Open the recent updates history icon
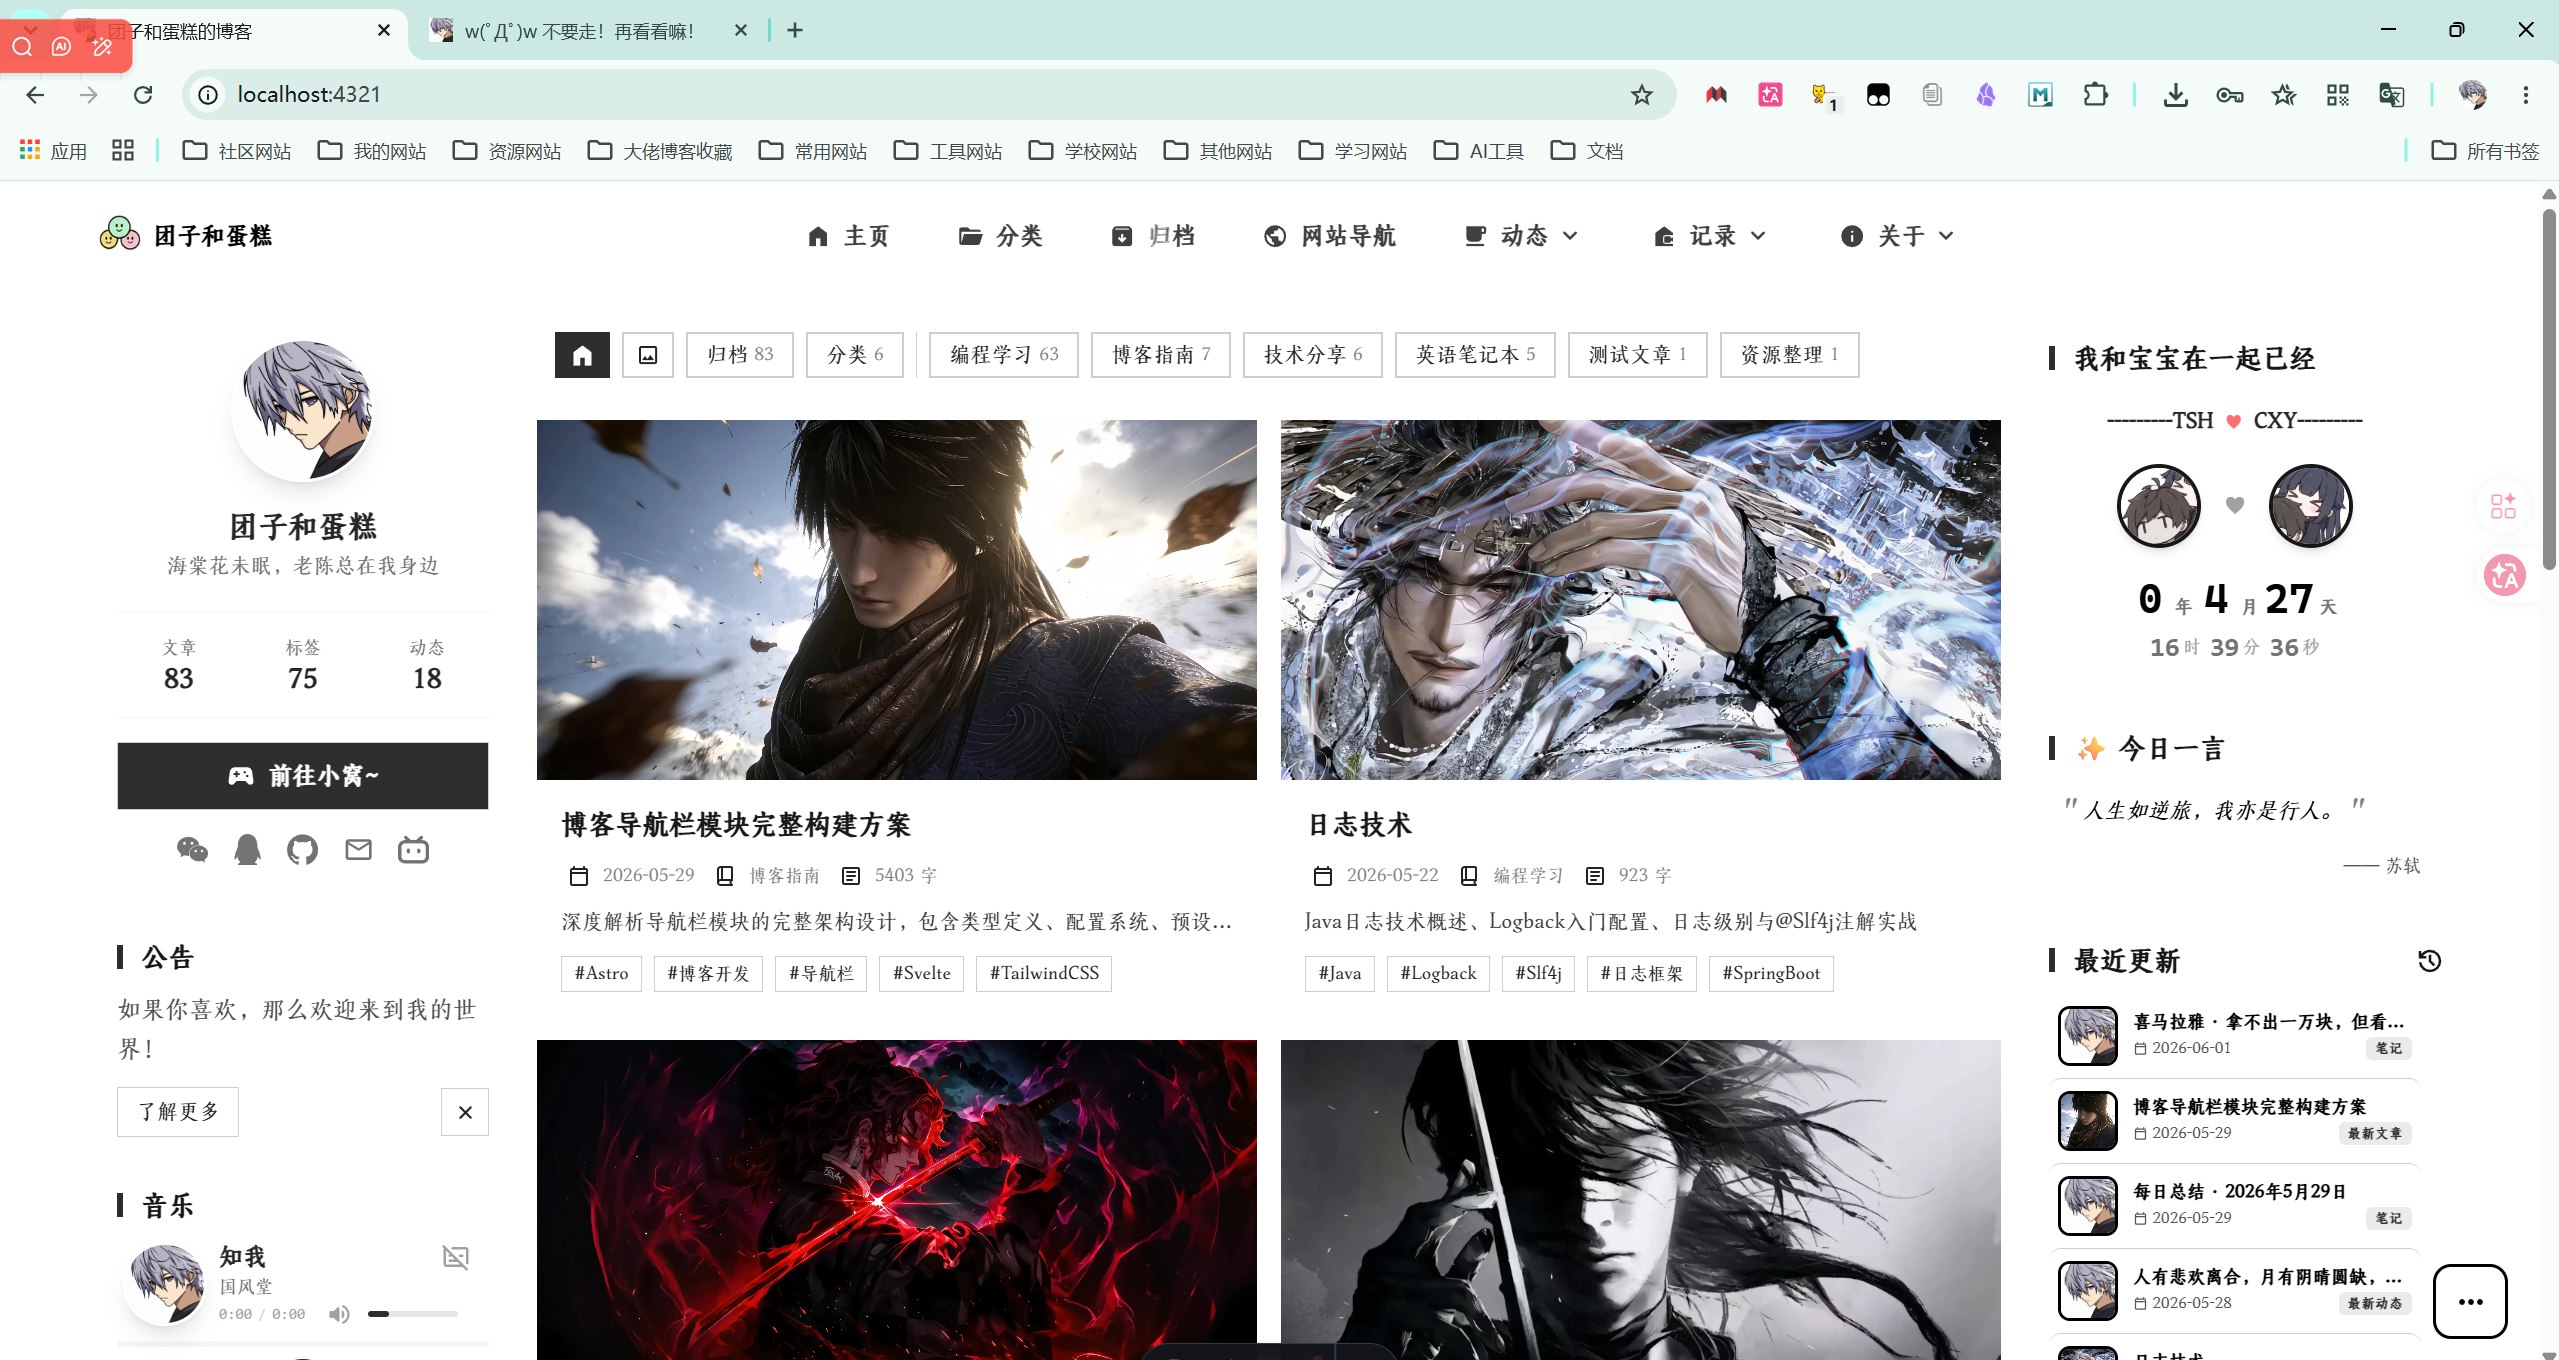The height and width of the screenshot is (1360, 2559). click(x=2429, y=961)
